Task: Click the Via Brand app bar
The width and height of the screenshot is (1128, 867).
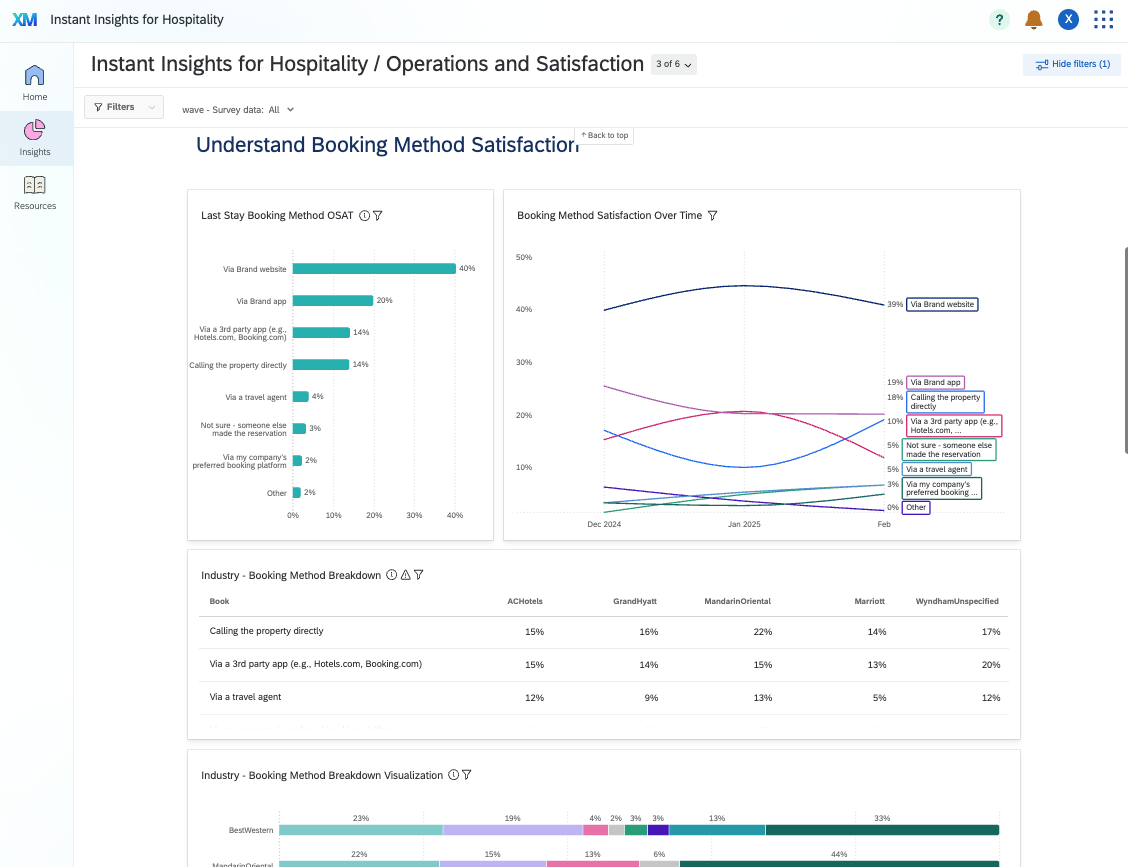Action: (333, 301)
